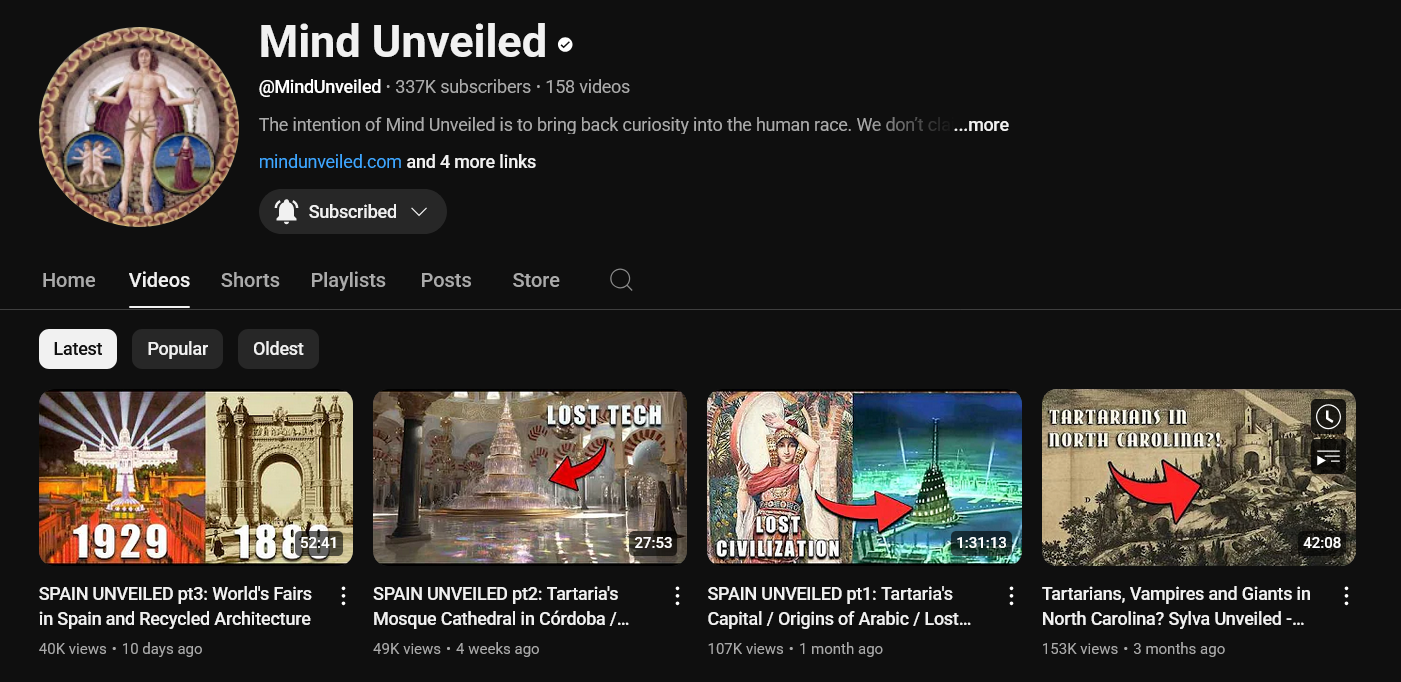Expand the Subscribed dropdown chevron
The height and width of the screenshot is (682, 1401).
(420, 212)
